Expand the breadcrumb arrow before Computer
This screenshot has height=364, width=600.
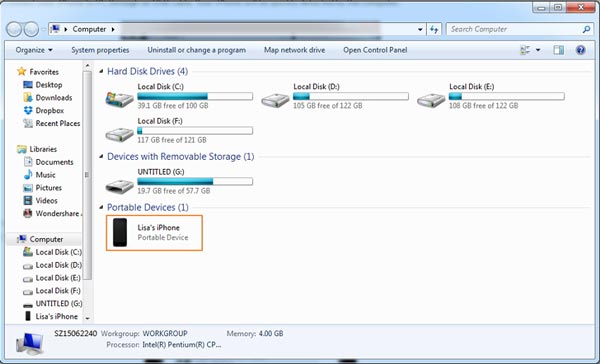(66, 29)
